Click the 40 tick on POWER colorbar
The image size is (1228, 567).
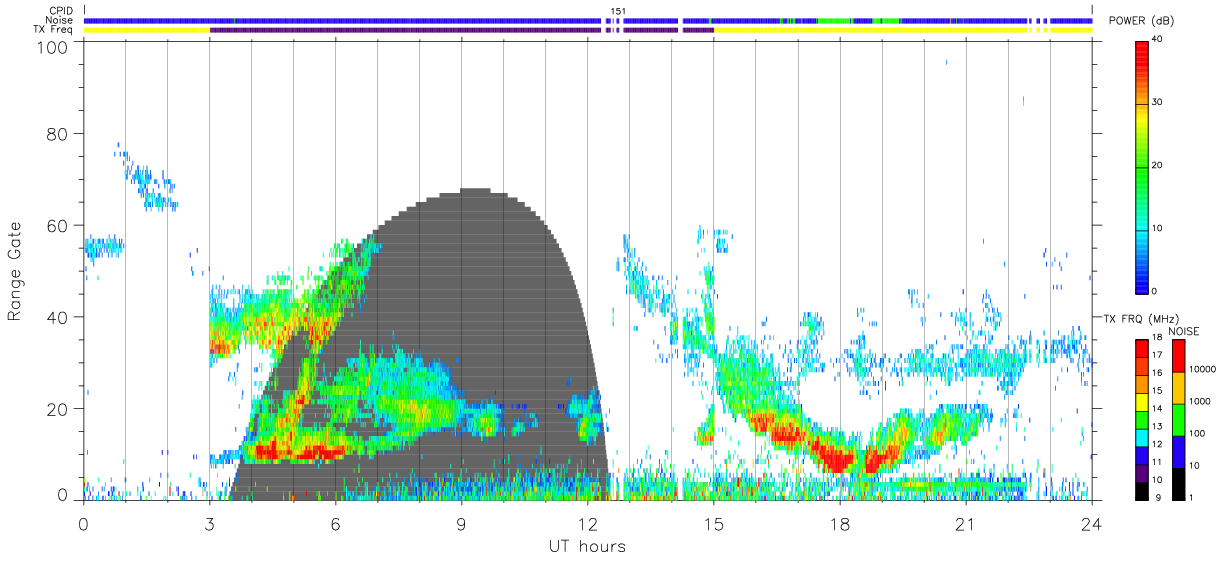1158,40
